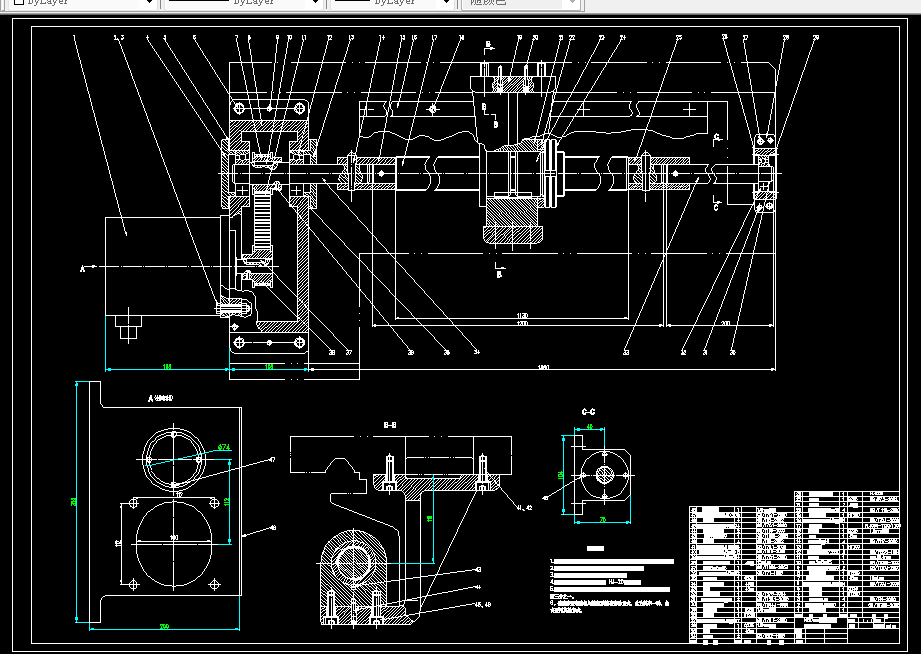Viewport: 921px width, 654px height.
Task: Select the '181' green dimension text
Action: point(167,367)
